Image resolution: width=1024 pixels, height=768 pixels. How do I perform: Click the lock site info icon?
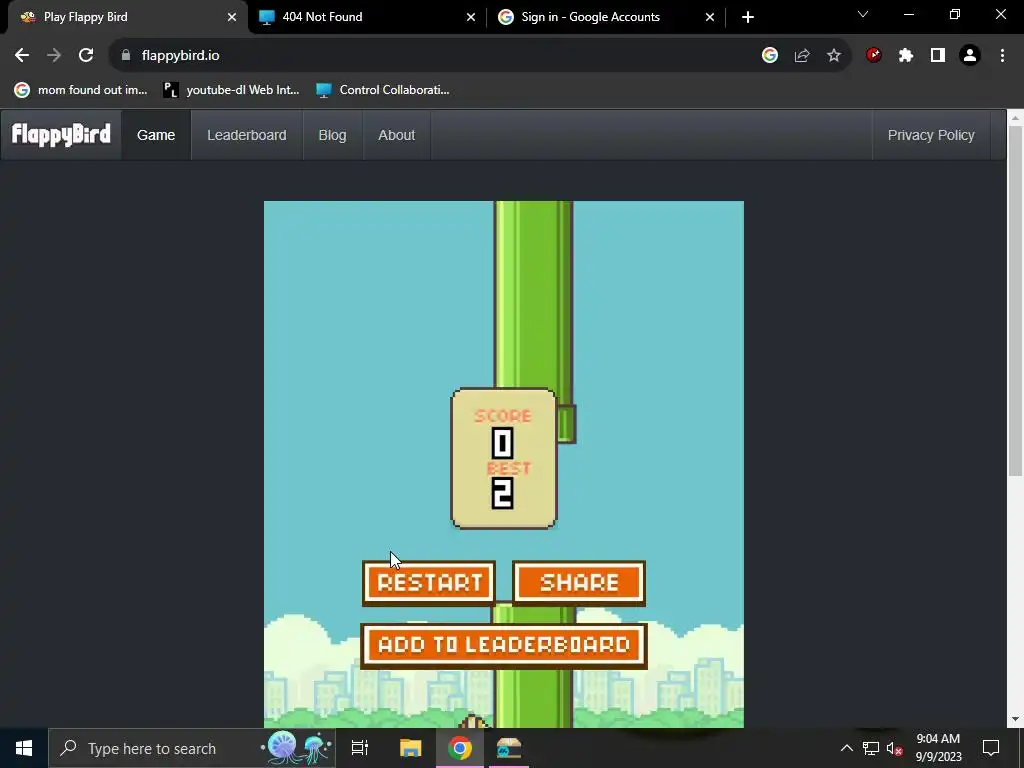[126, 56]
